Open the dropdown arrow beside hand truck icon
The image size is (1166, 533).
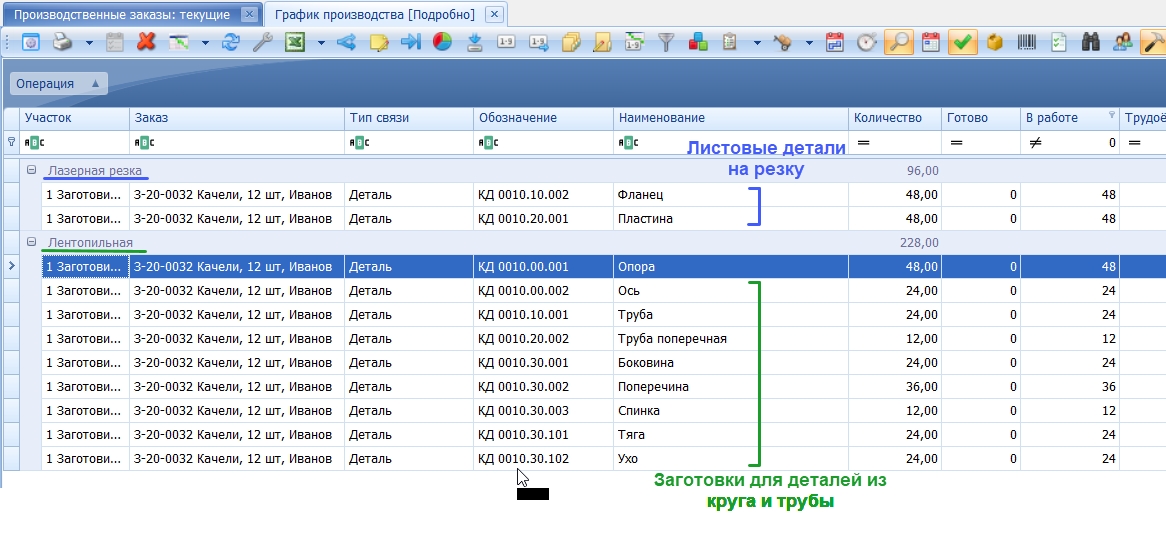coord(809,43)
